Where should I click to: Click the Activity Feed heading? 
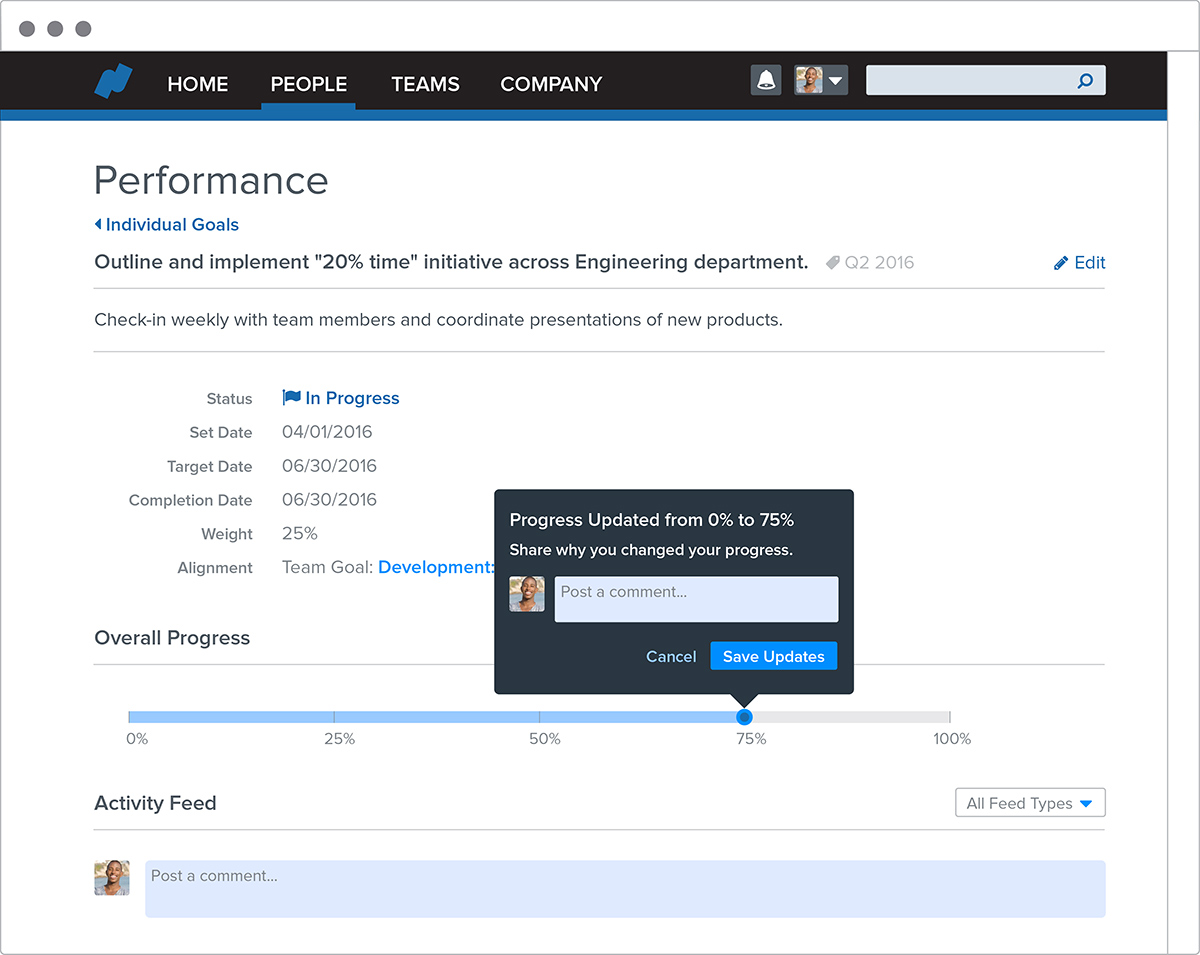155,803
